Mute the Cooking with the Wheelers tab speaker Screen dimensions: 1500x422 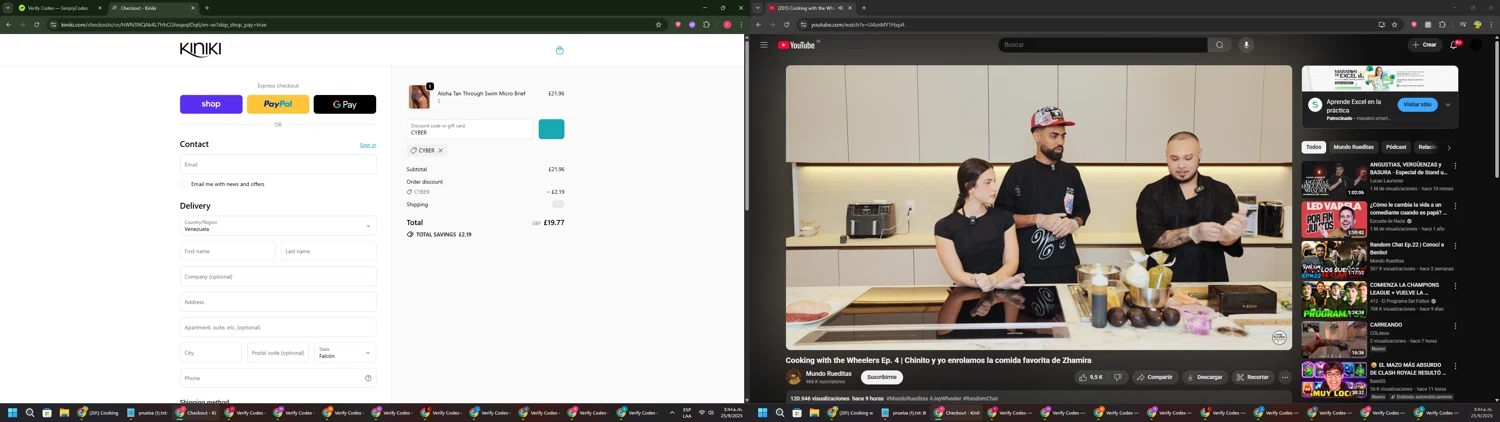click(x=841, y=8)
